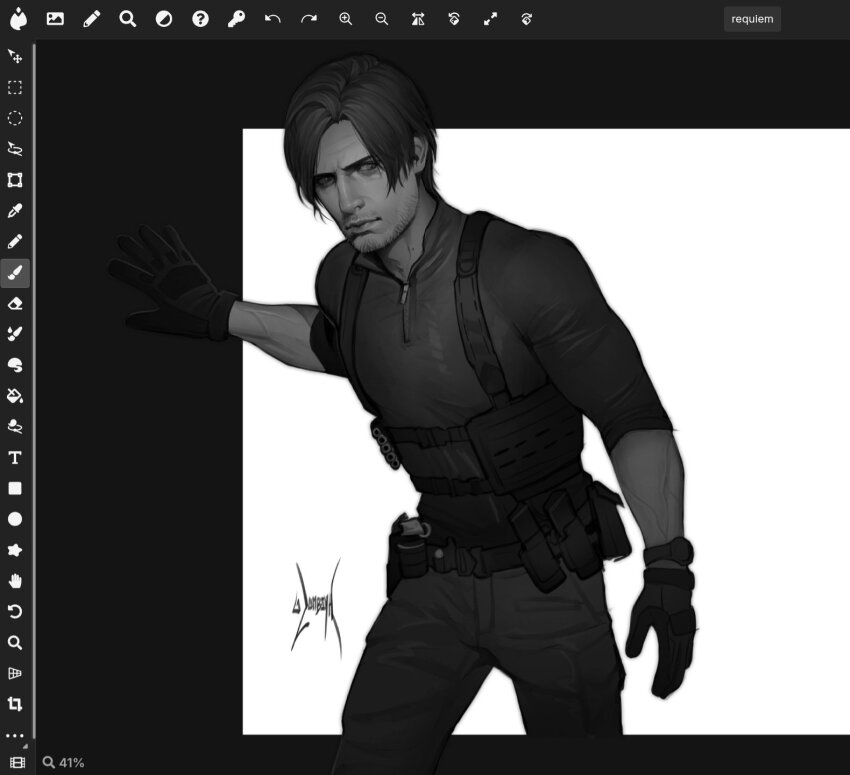Zoom in using the plus magnifier
The height and width of the screenshot is (775, 850).
(x=345, y=19)
